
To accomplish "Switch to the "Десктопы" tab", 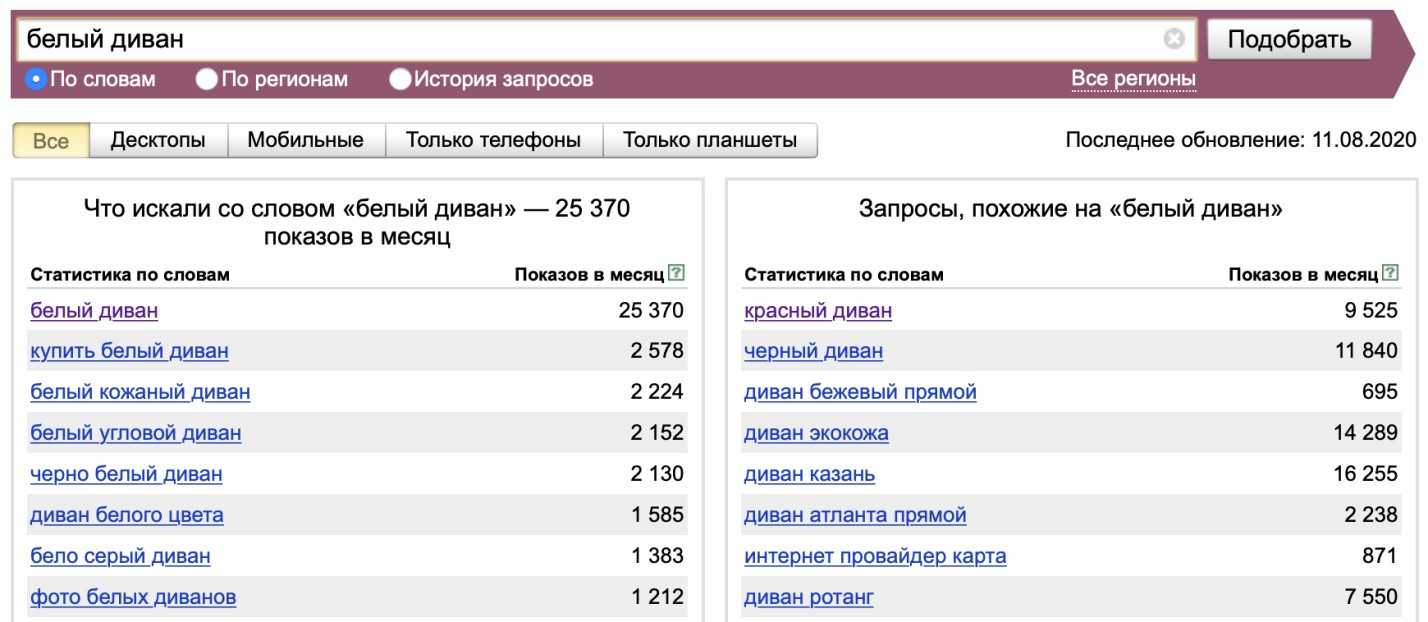I will click(x=158, y=141).
